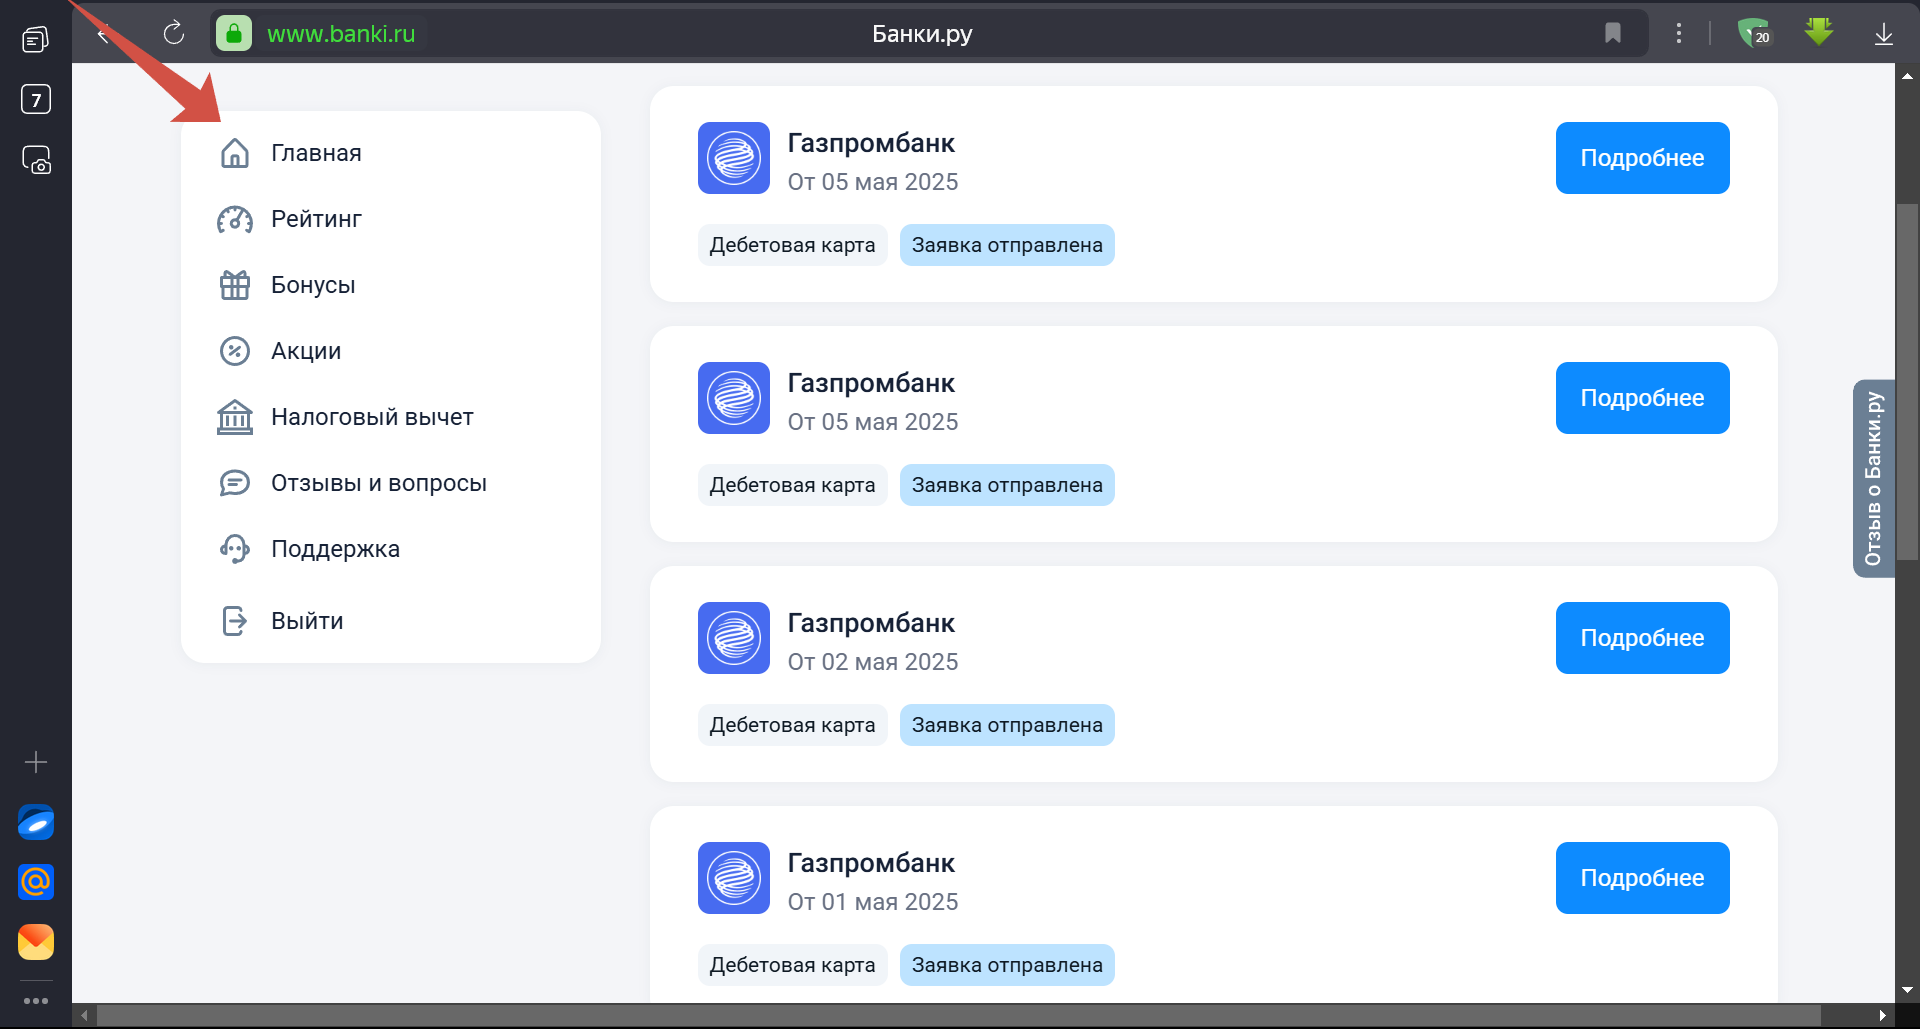Screen dimensions: 1920x1029
Task: Click Заявка отправлена status on 02 мая card
Action: click(1007, 725)
